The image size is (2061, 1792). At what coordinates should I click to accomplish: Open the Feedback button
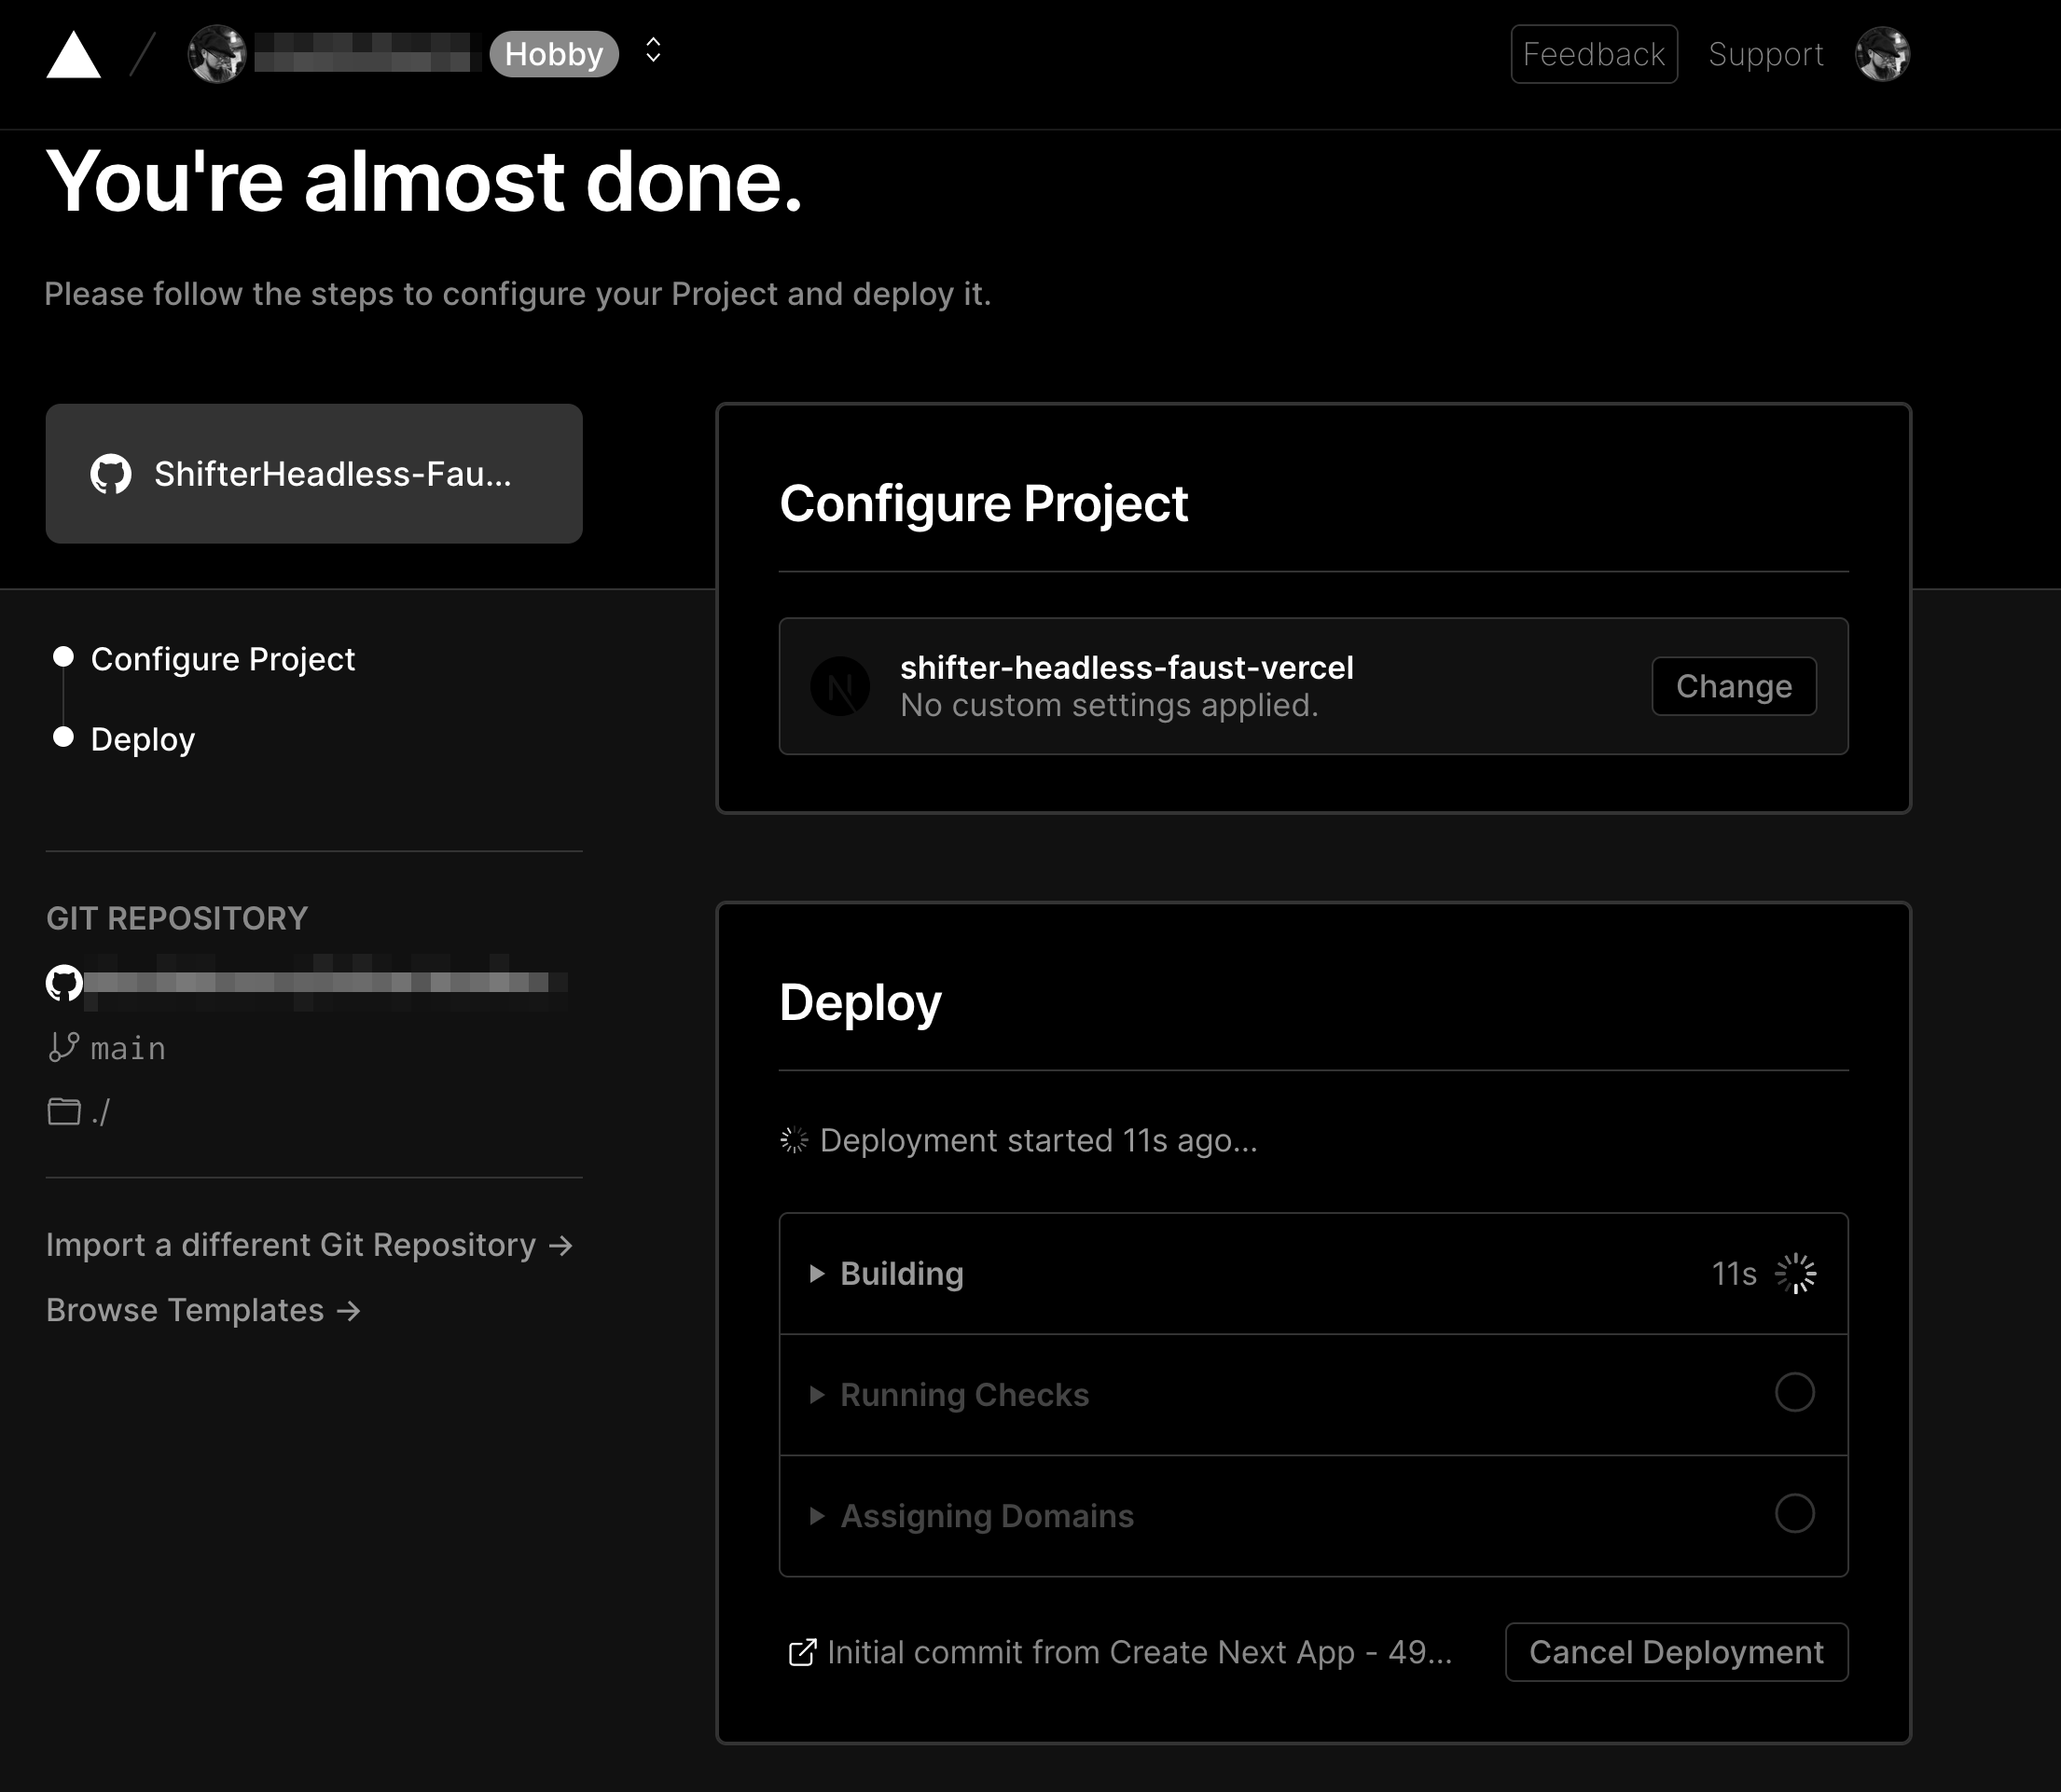click(1594, 54)
